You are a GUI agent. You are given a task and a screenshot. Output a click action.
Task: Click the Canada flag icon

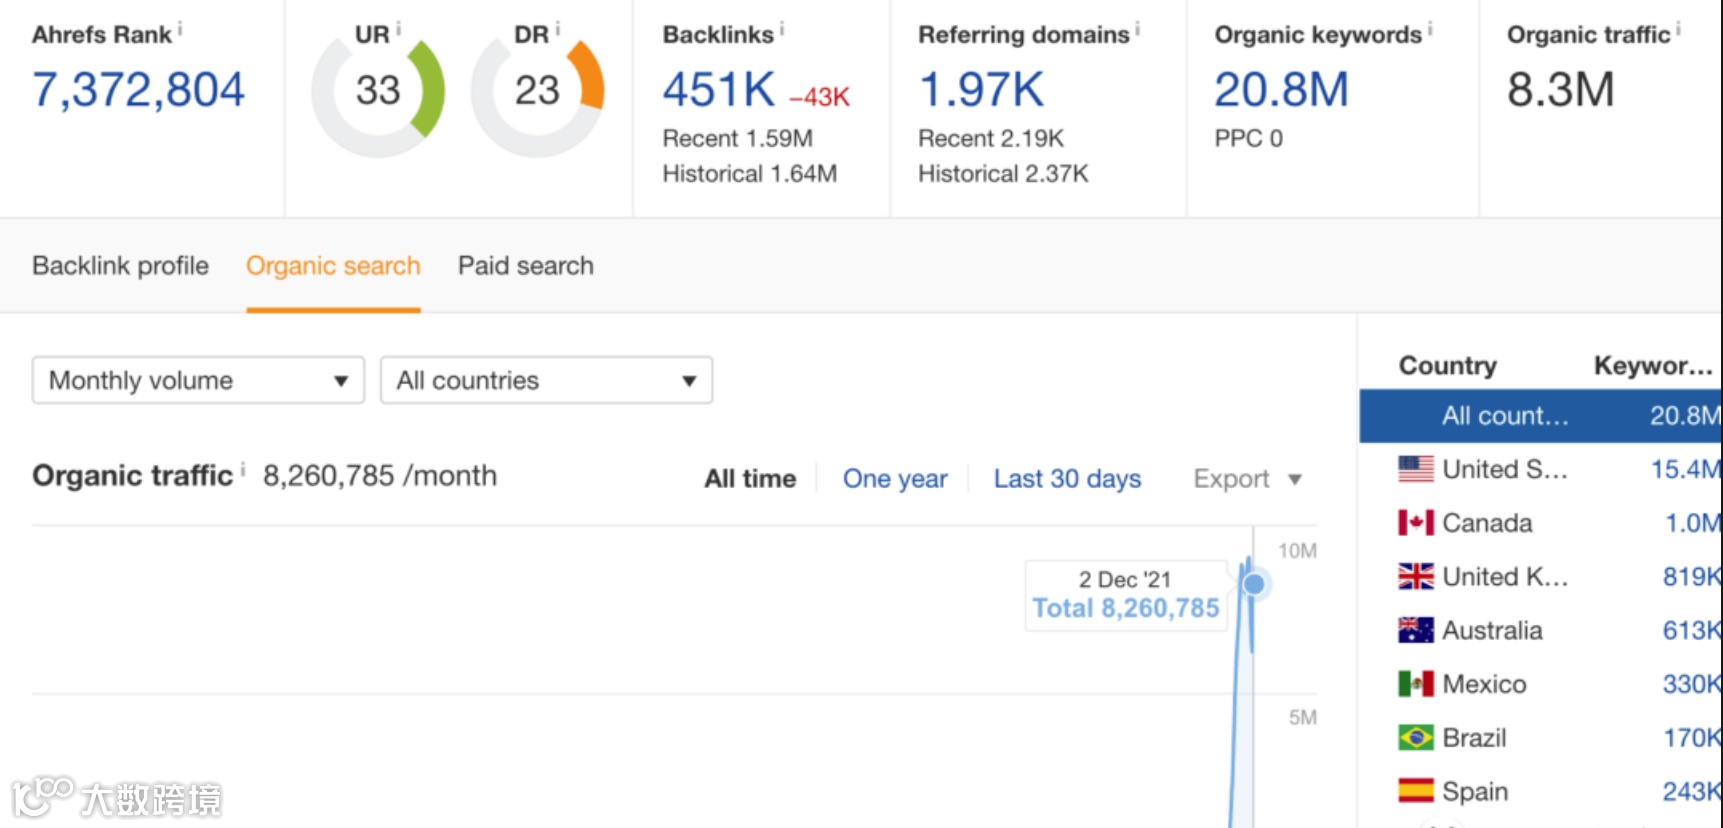(1416, 523)
